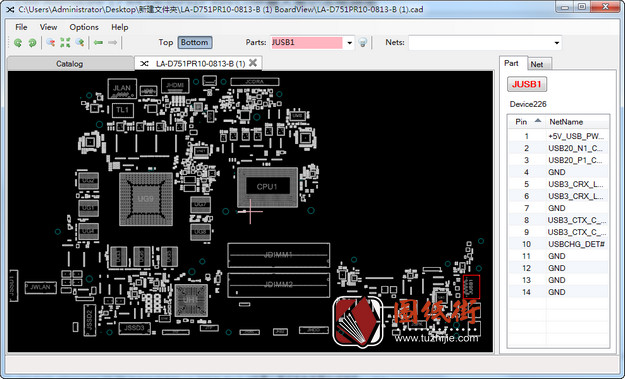Screen dimensions: 625x379
Task: Select pin 12 GND row
Action: click(x=558, y=268)
